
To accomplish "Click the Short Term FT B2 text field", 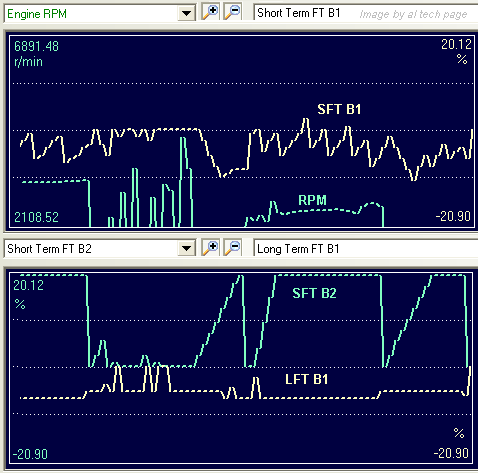I will click(91, 249).
